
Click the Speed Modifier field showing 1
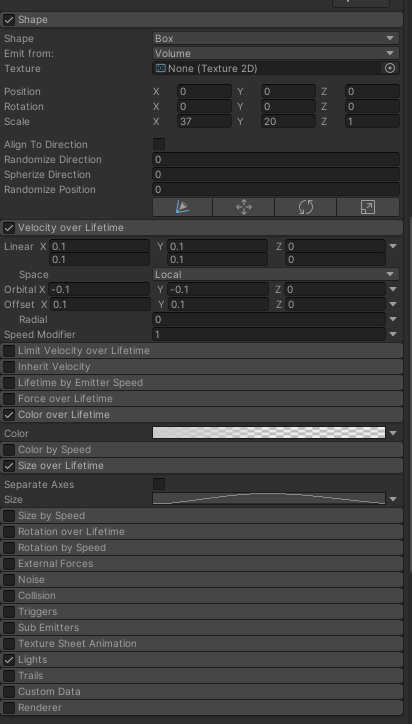[269, 334]
